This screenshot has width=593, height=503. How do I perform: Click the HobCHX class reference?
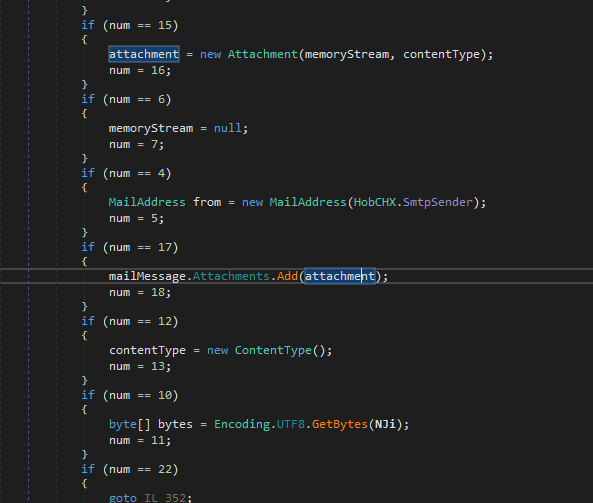pyautogui.click(x=375, y=202)
